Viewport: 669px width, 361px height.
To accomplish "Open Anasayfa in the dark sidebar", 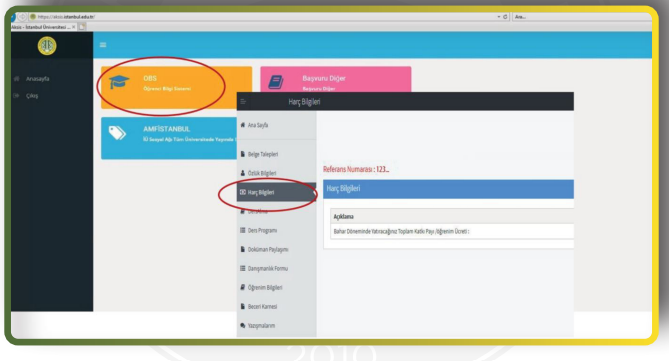I will coord(37,79).
